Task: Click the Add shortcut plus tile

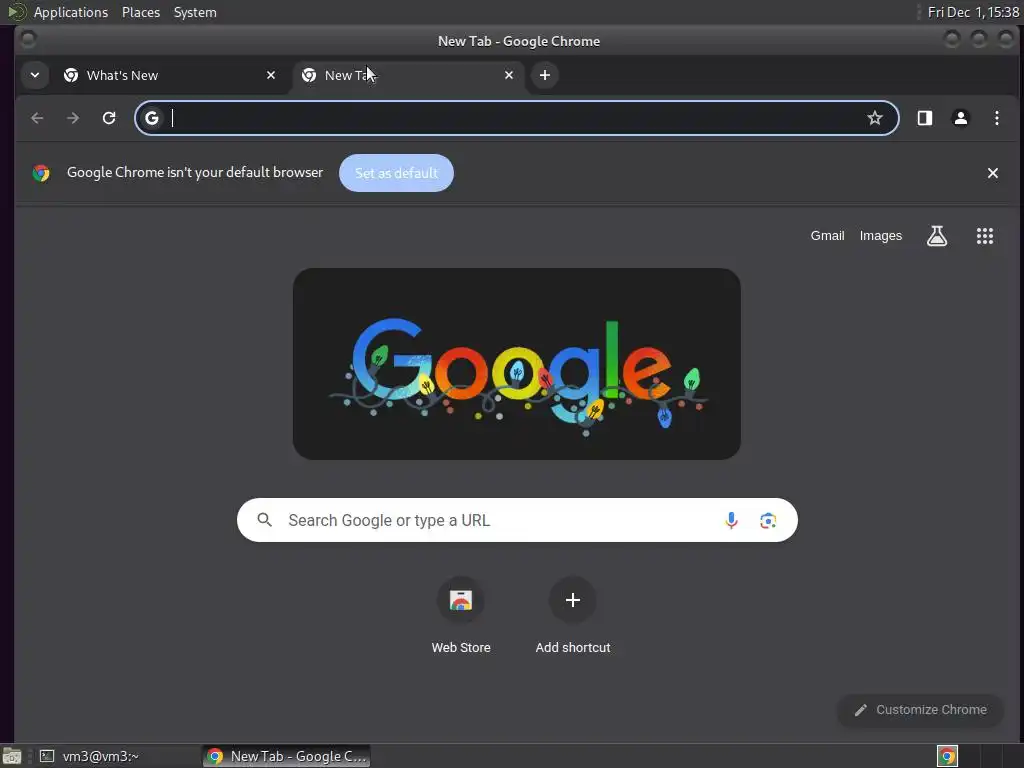Action: [x=573, y=616]
